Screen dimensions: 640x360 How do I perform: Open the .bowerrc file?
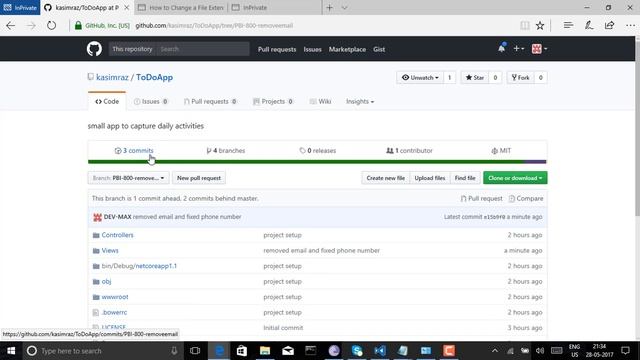click(x=114, y=313)
